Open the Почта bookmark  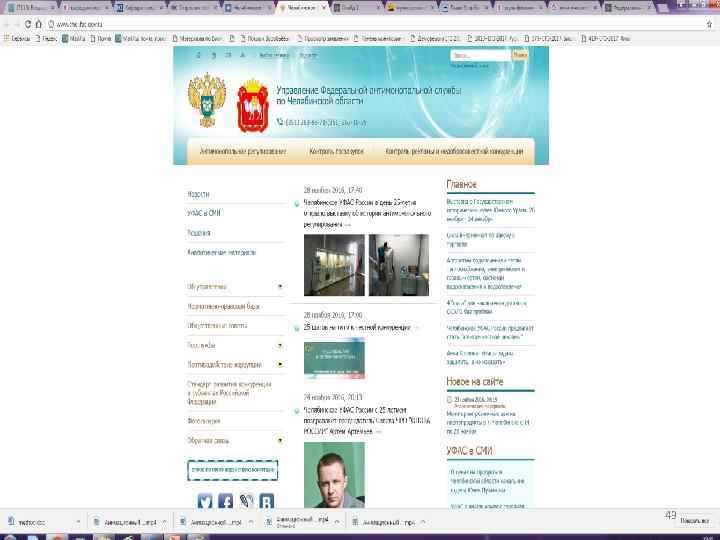pyautogui.click(x=101, y=39)
